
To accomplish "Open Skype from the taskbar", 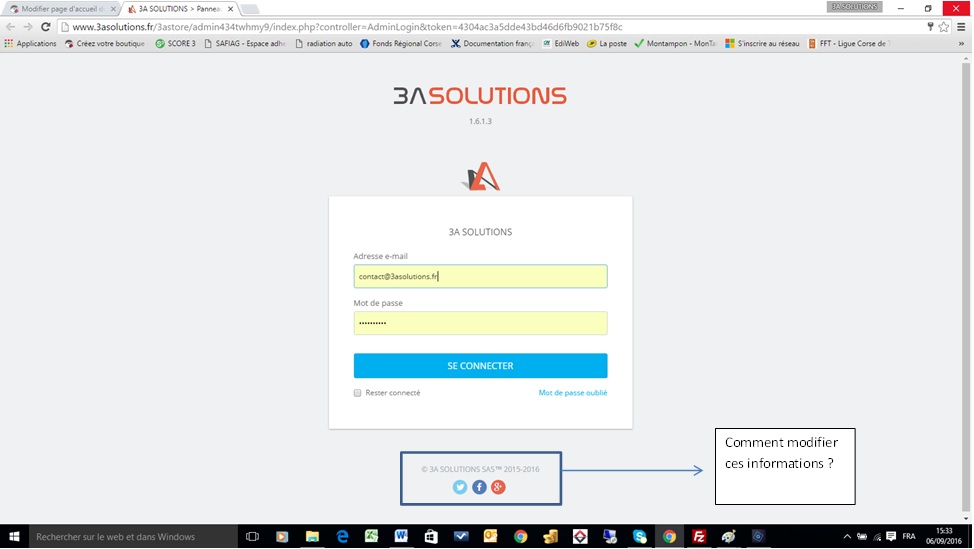I will point(640,537).
